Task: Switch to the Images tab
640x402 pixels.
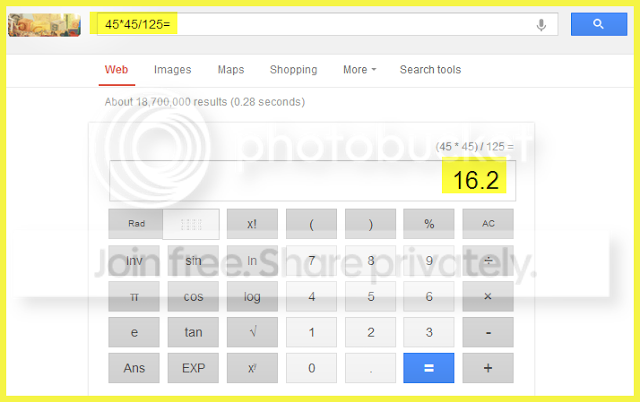Action: 172,70
